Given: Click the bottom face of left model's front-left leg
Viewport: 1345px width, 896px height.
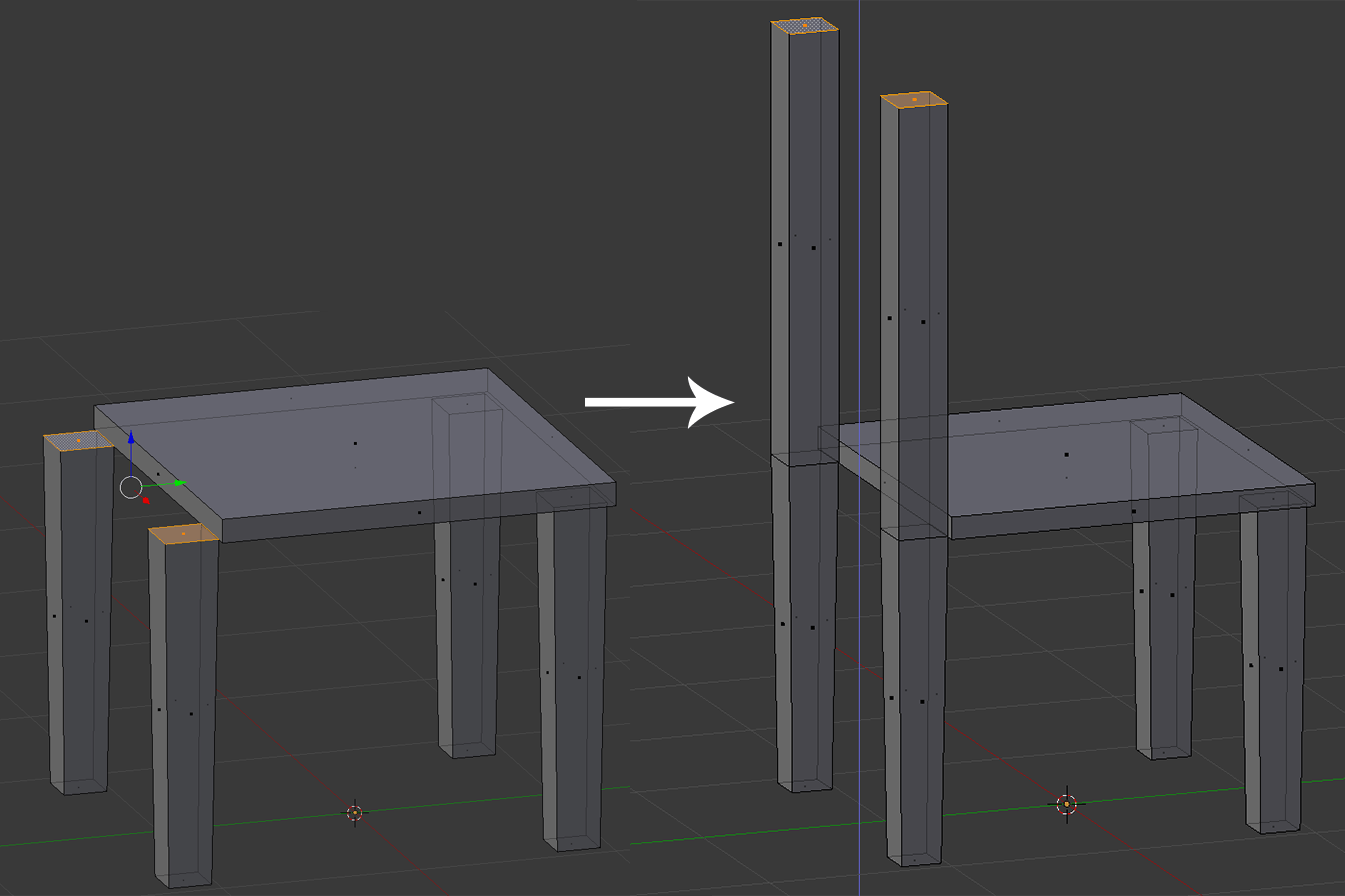Looking at the screenshot, I should pos(185,879).
